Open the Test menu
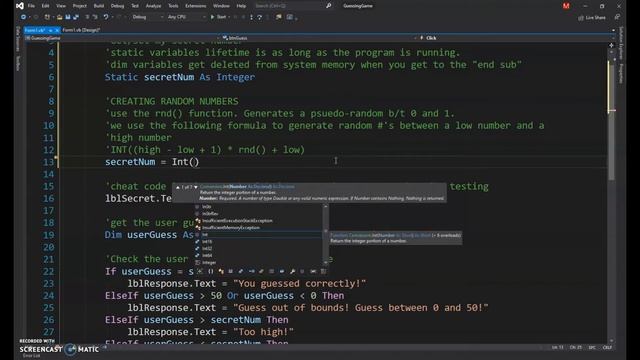The width and height of the screenshot is (640, 360). [x=135, y=6]
